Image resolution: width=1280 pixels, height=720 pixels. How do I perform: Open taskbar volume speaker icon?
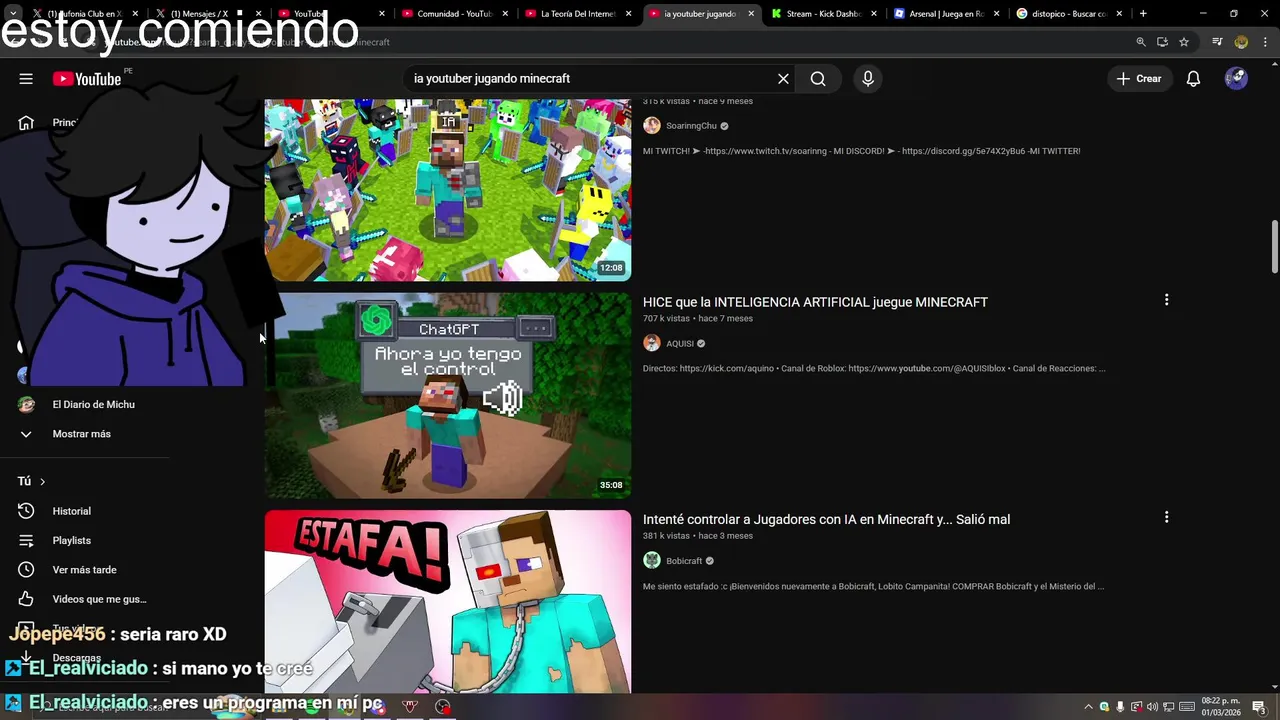click(1152, 707)
